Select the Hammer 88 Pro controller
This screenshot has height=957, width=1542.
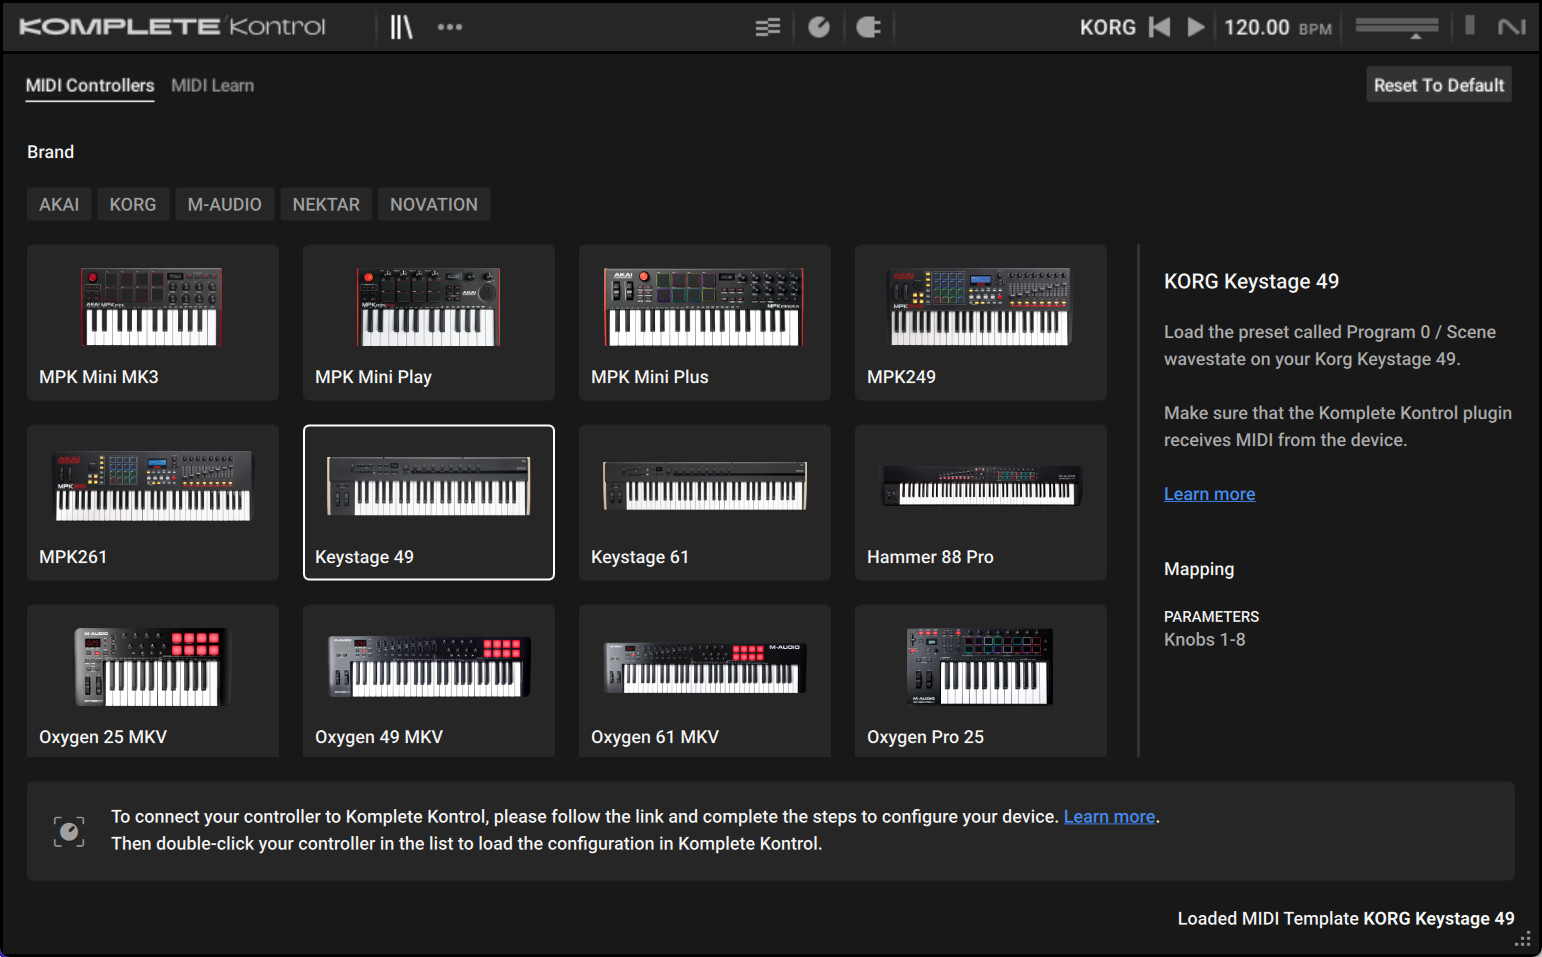pos(981,503)
